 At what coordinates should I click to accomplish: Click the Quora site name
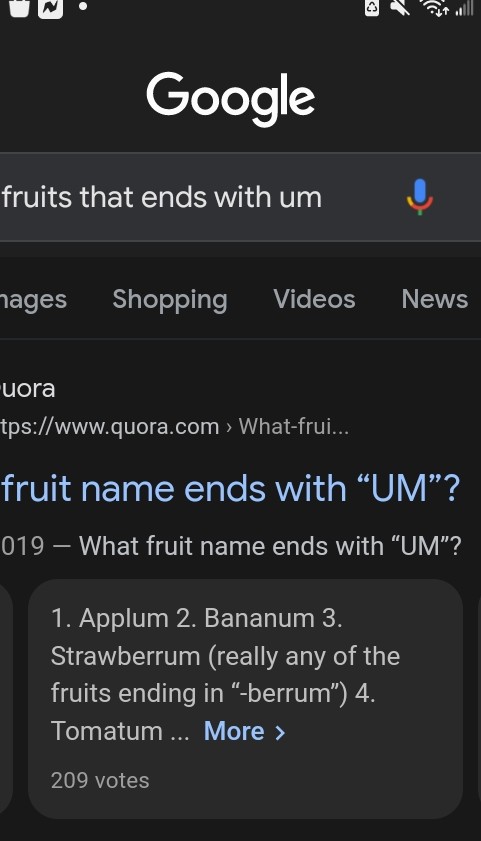pos(27,389)
